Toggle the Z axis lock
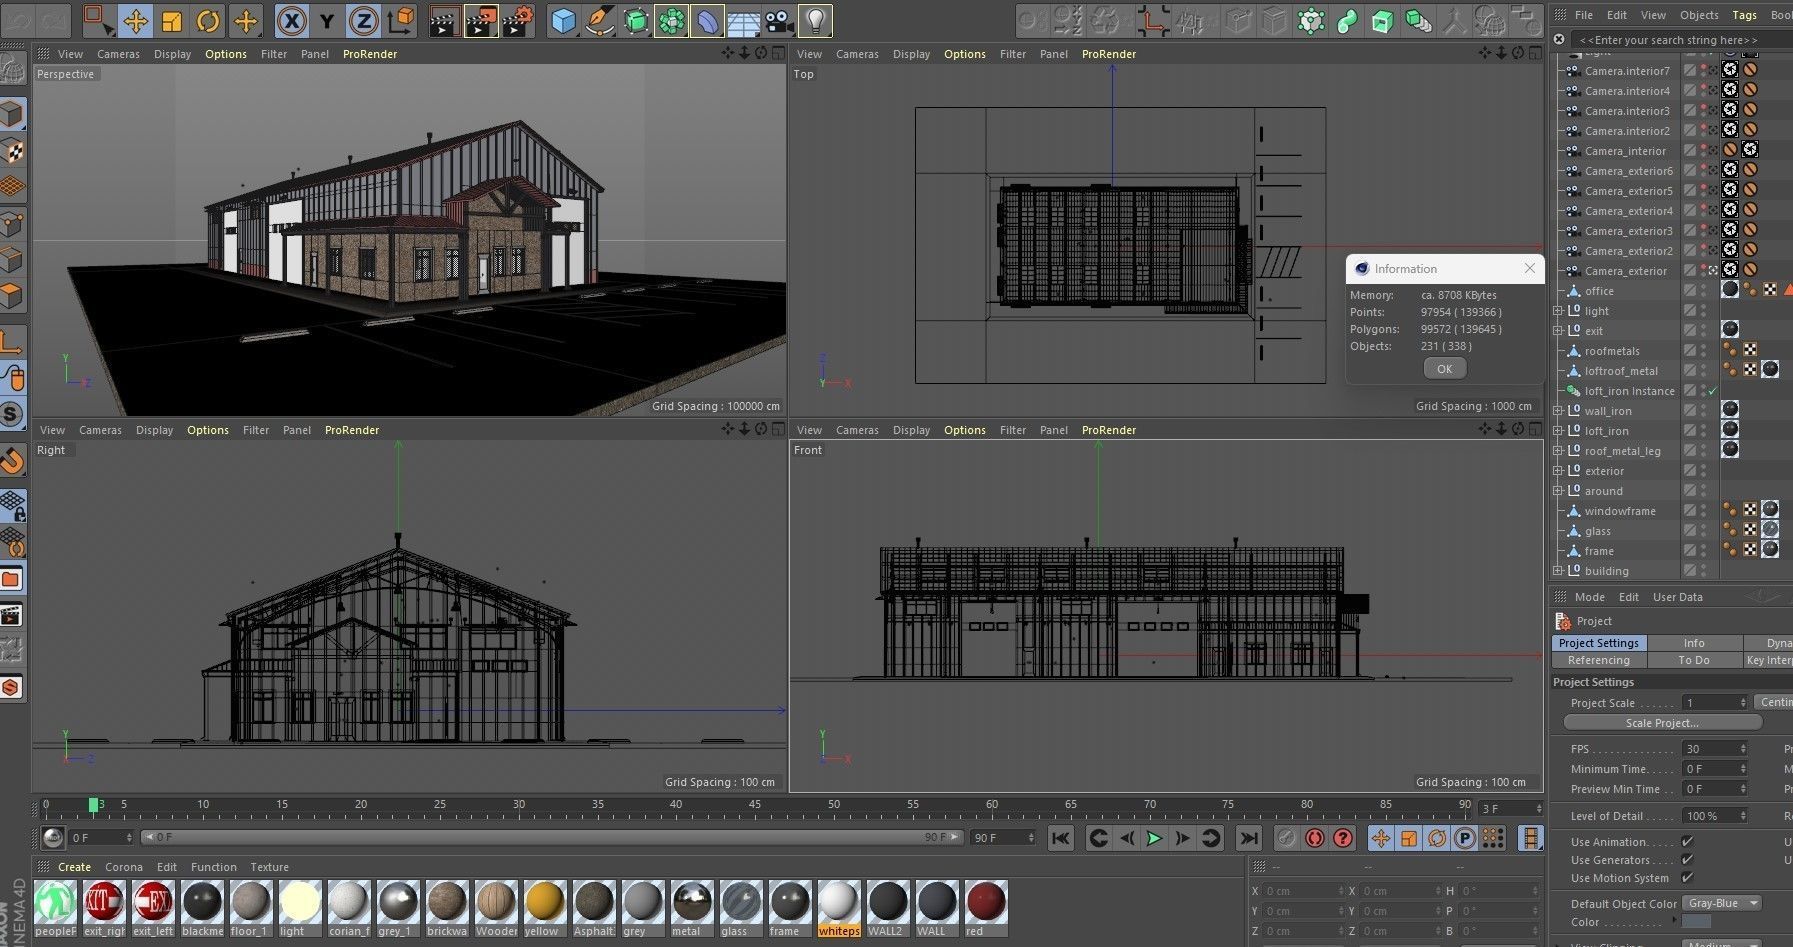 [363, 20]
